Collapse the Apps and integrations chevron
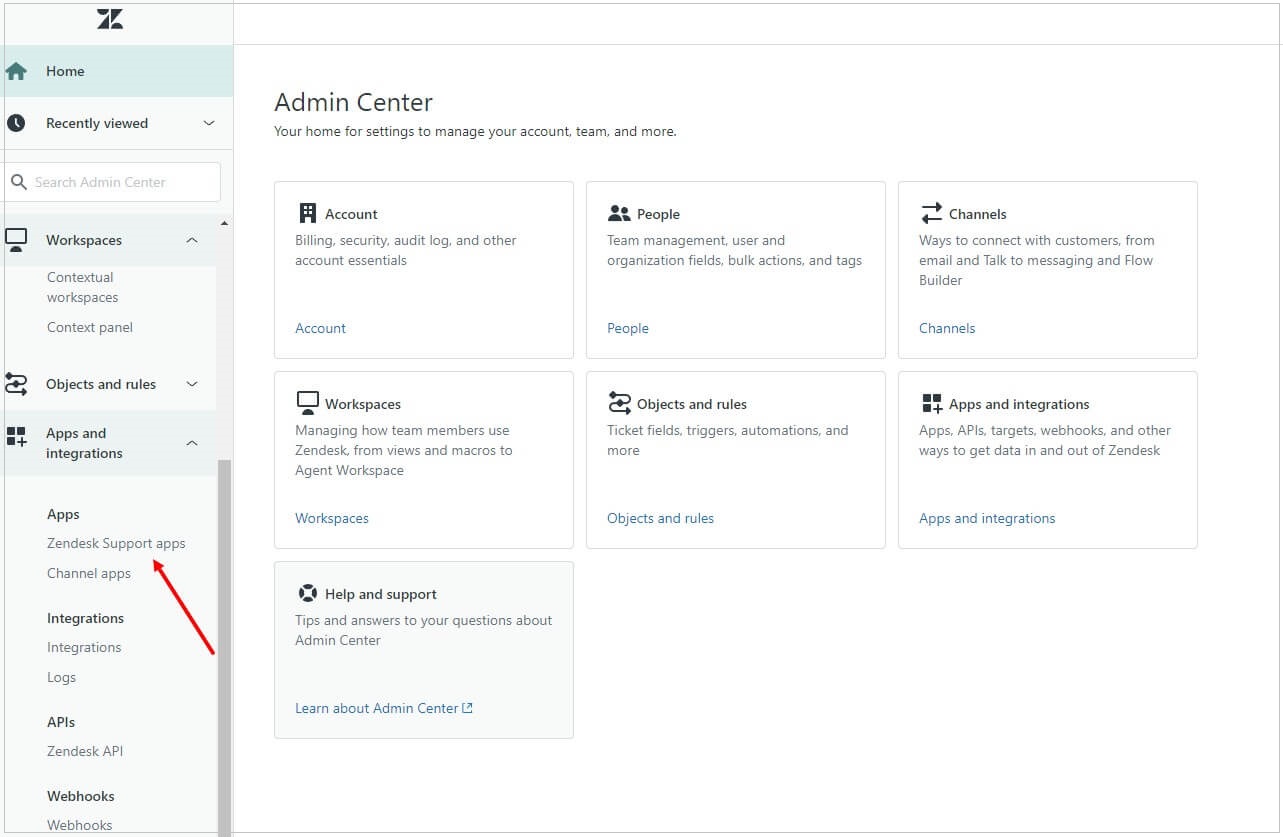The image size is (1283, 837). (x=192, y=443)
